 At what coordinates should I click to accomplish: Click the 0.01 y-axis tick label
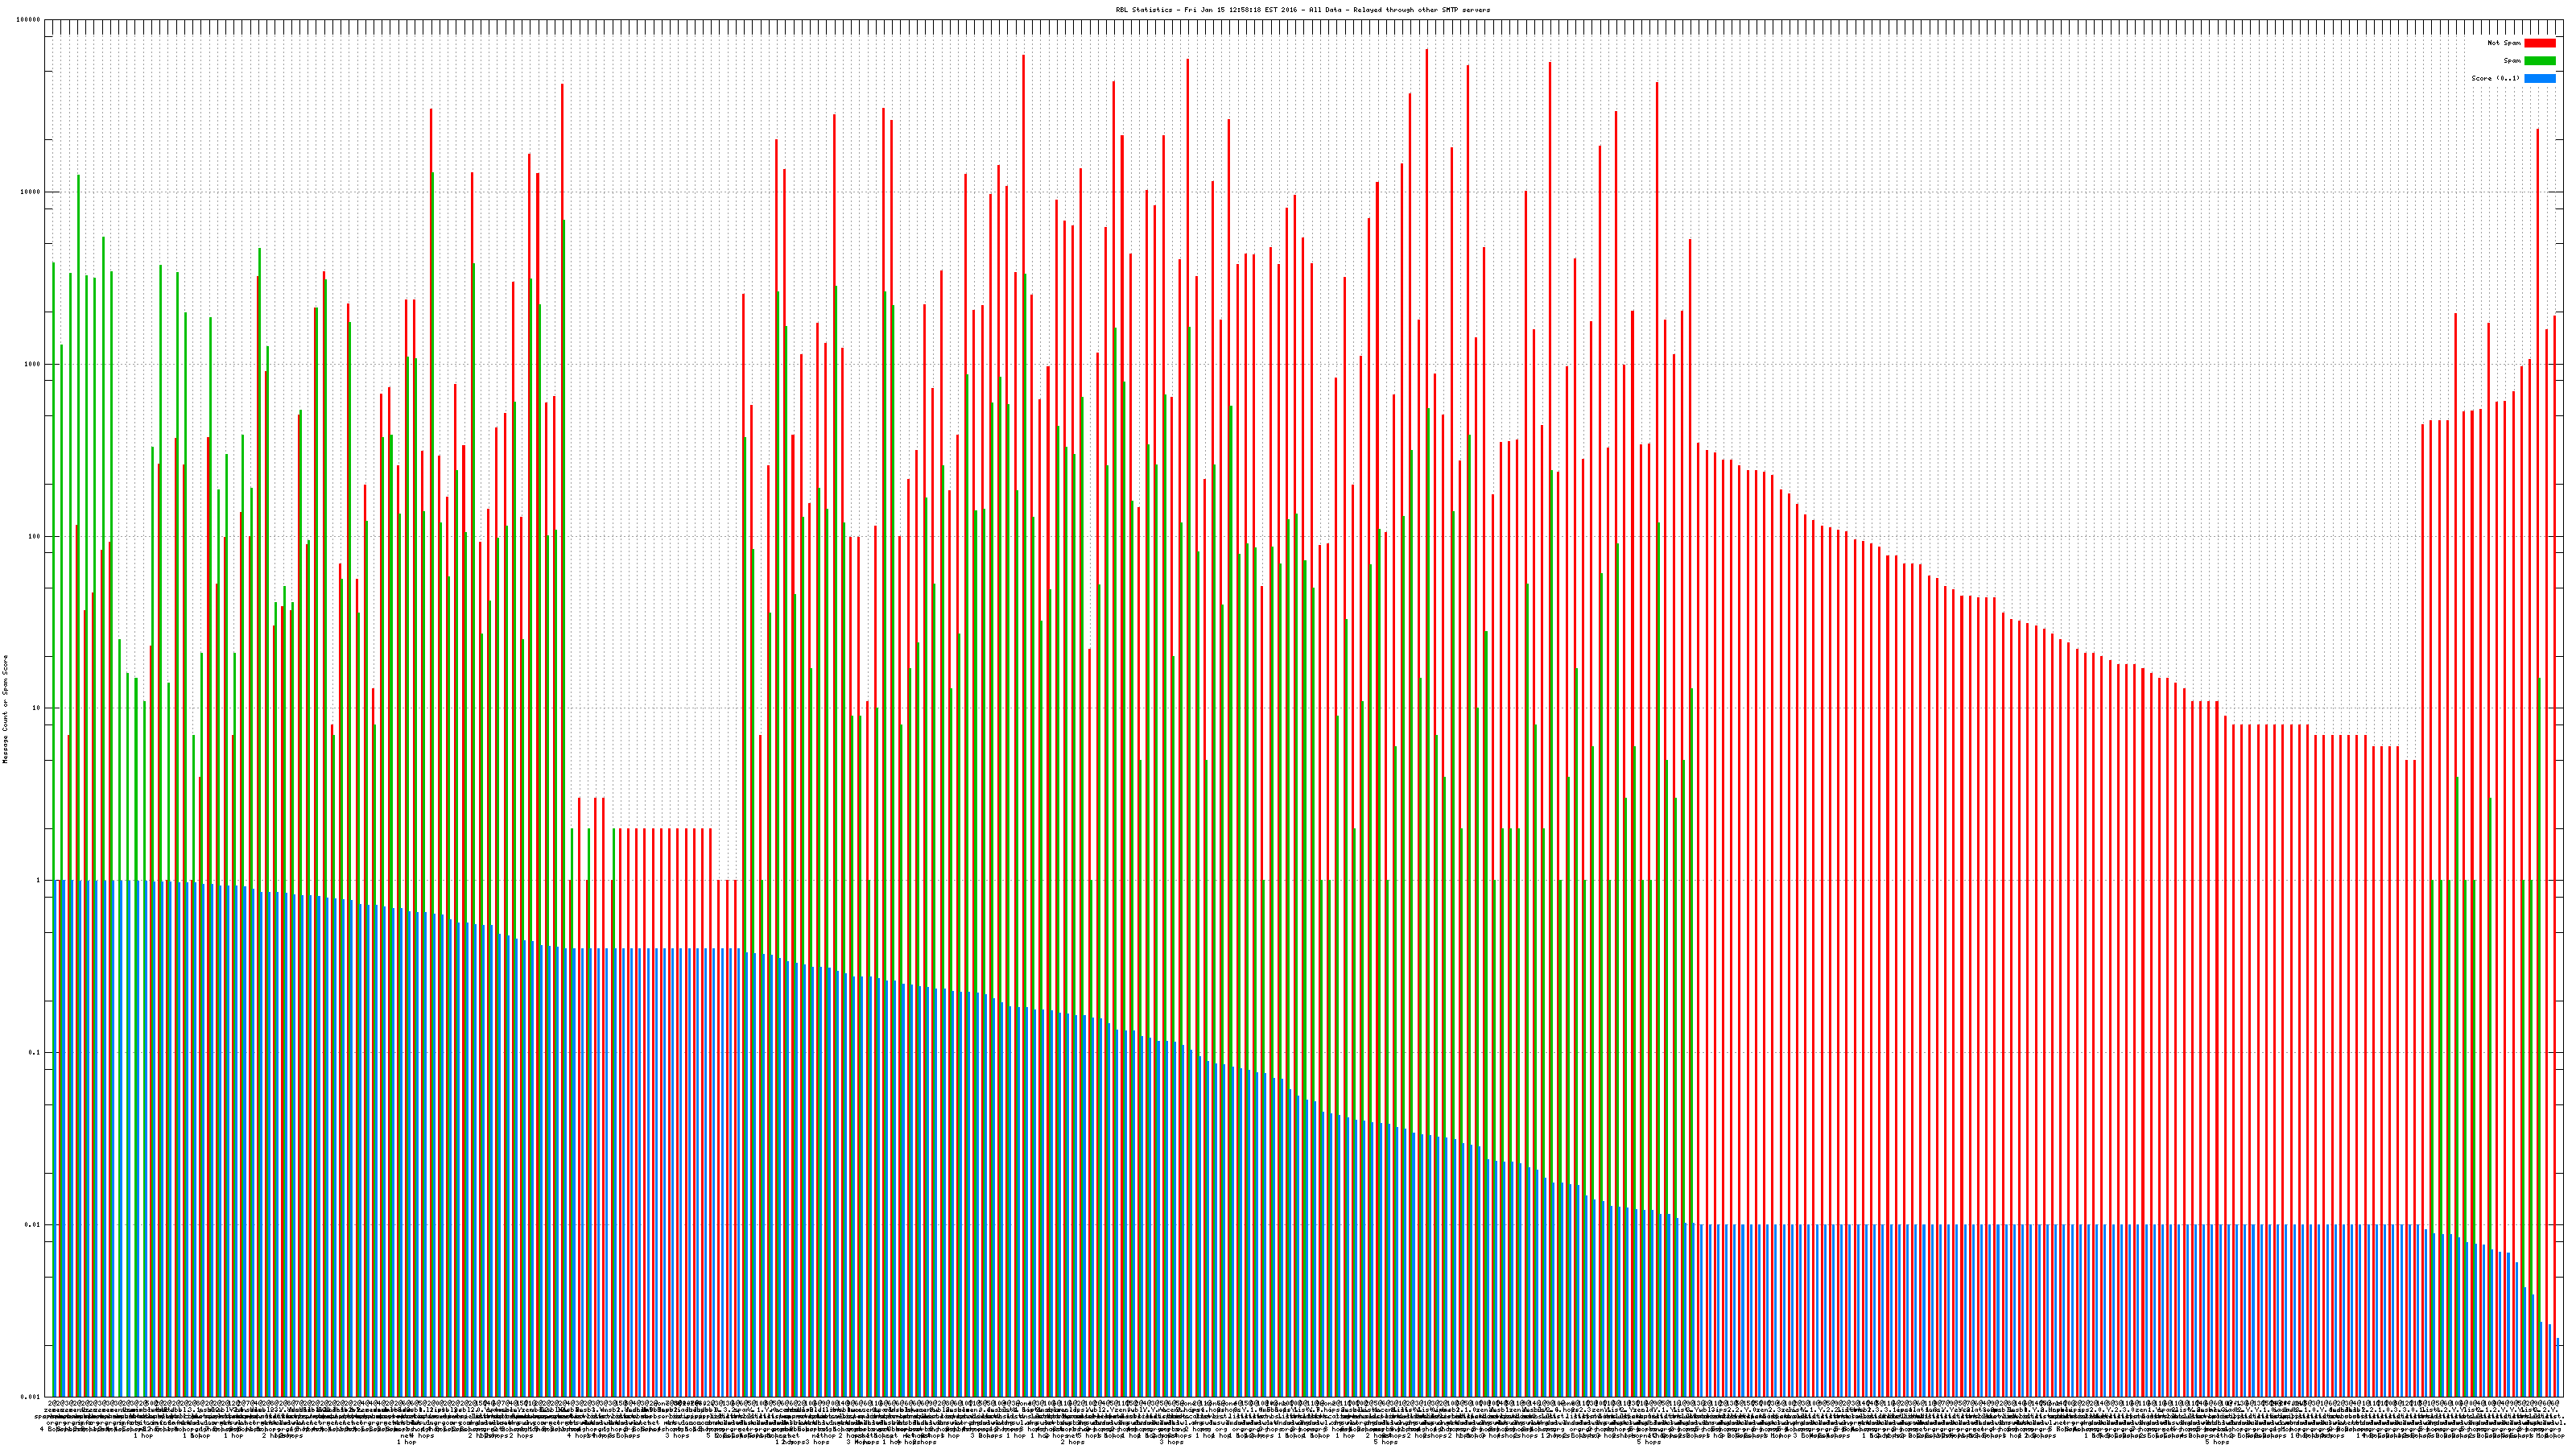click(33, 1224)
